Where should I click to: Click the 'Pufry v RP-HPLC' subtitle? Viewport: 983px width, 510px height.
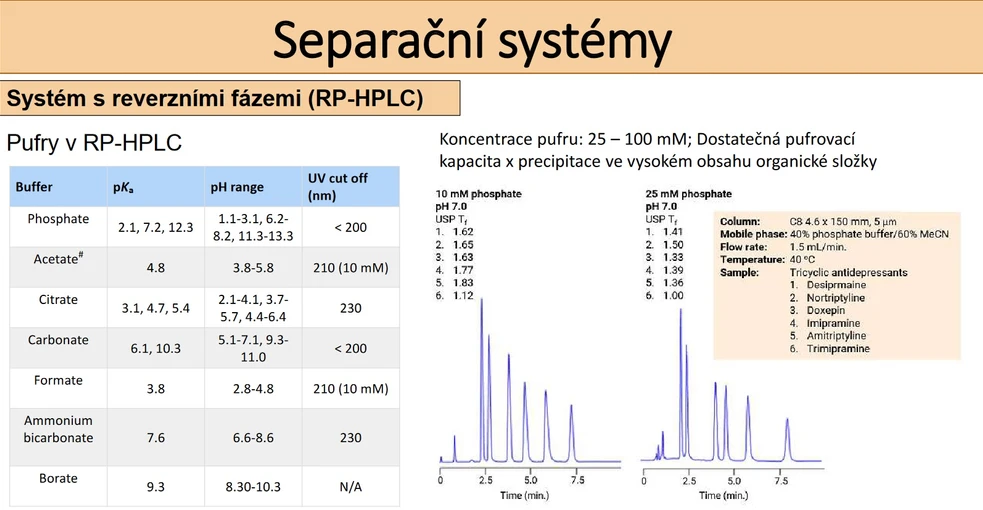94,143
